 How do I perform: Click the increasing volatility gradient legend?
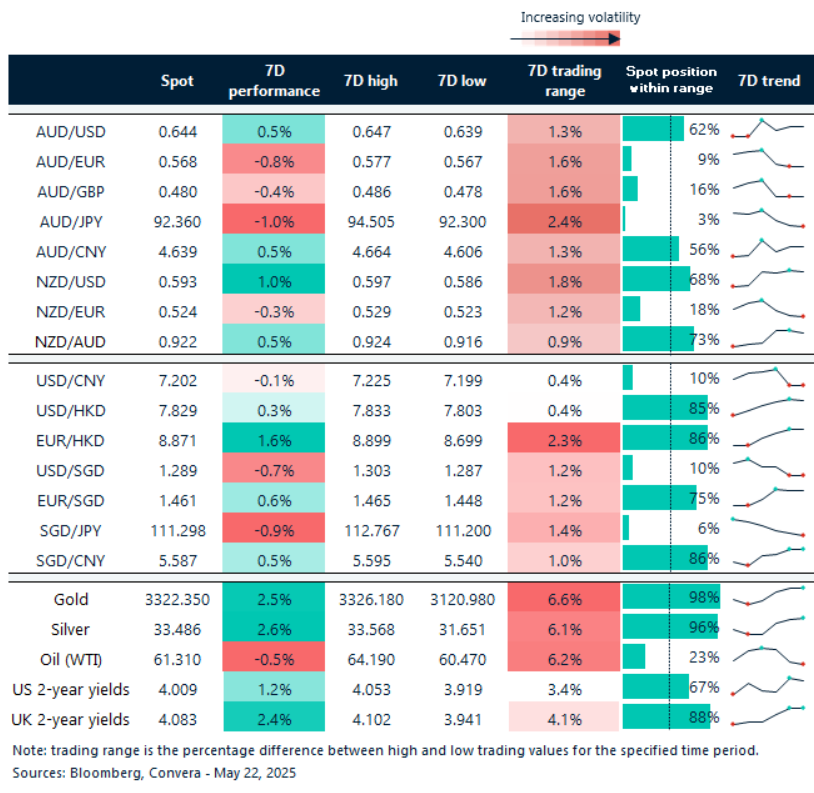(580, 38)
